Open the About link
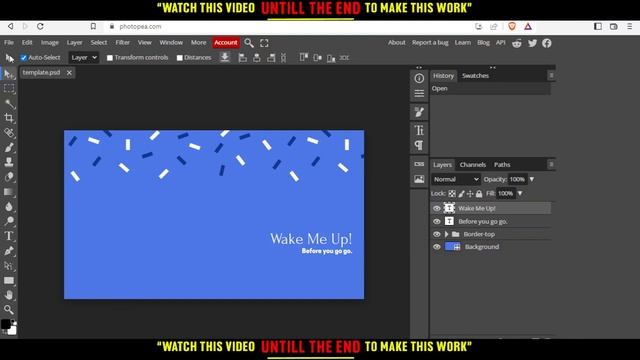This screenshot has height=360, width=640. (397, 42)
